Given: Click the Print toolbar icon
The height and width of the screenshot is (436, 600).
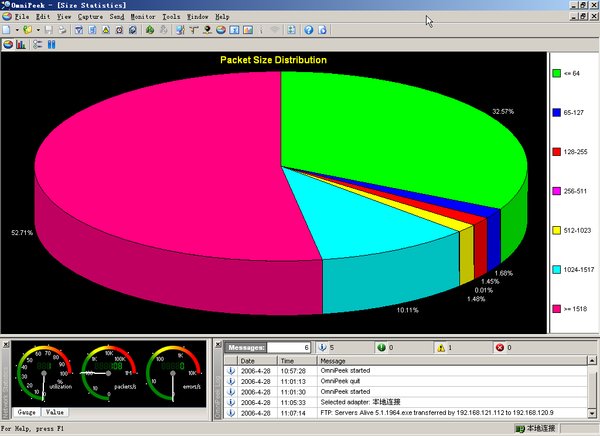Looking at the screenshot, I should pos(62,30).
